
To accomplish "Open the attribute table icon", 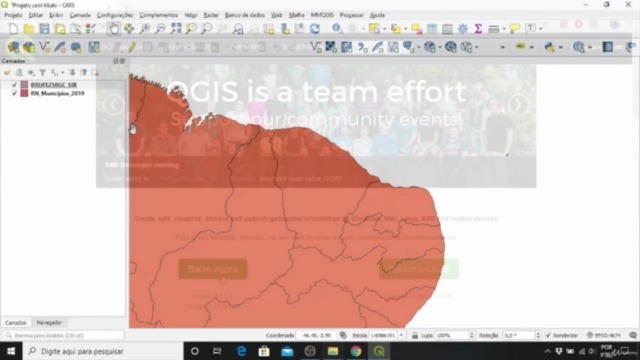I will coord(432,29).
